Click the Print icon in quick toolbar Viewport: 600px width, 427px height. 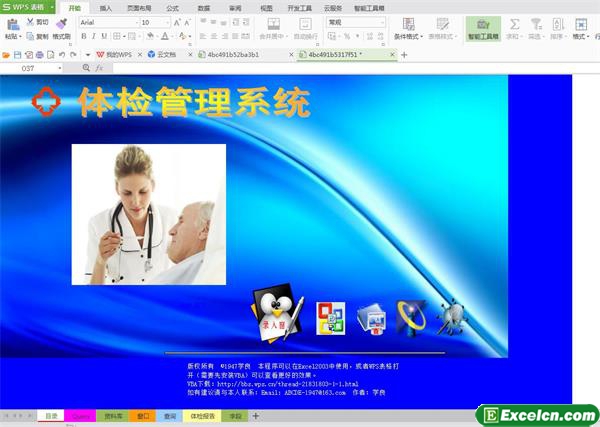tap(39, 55)
